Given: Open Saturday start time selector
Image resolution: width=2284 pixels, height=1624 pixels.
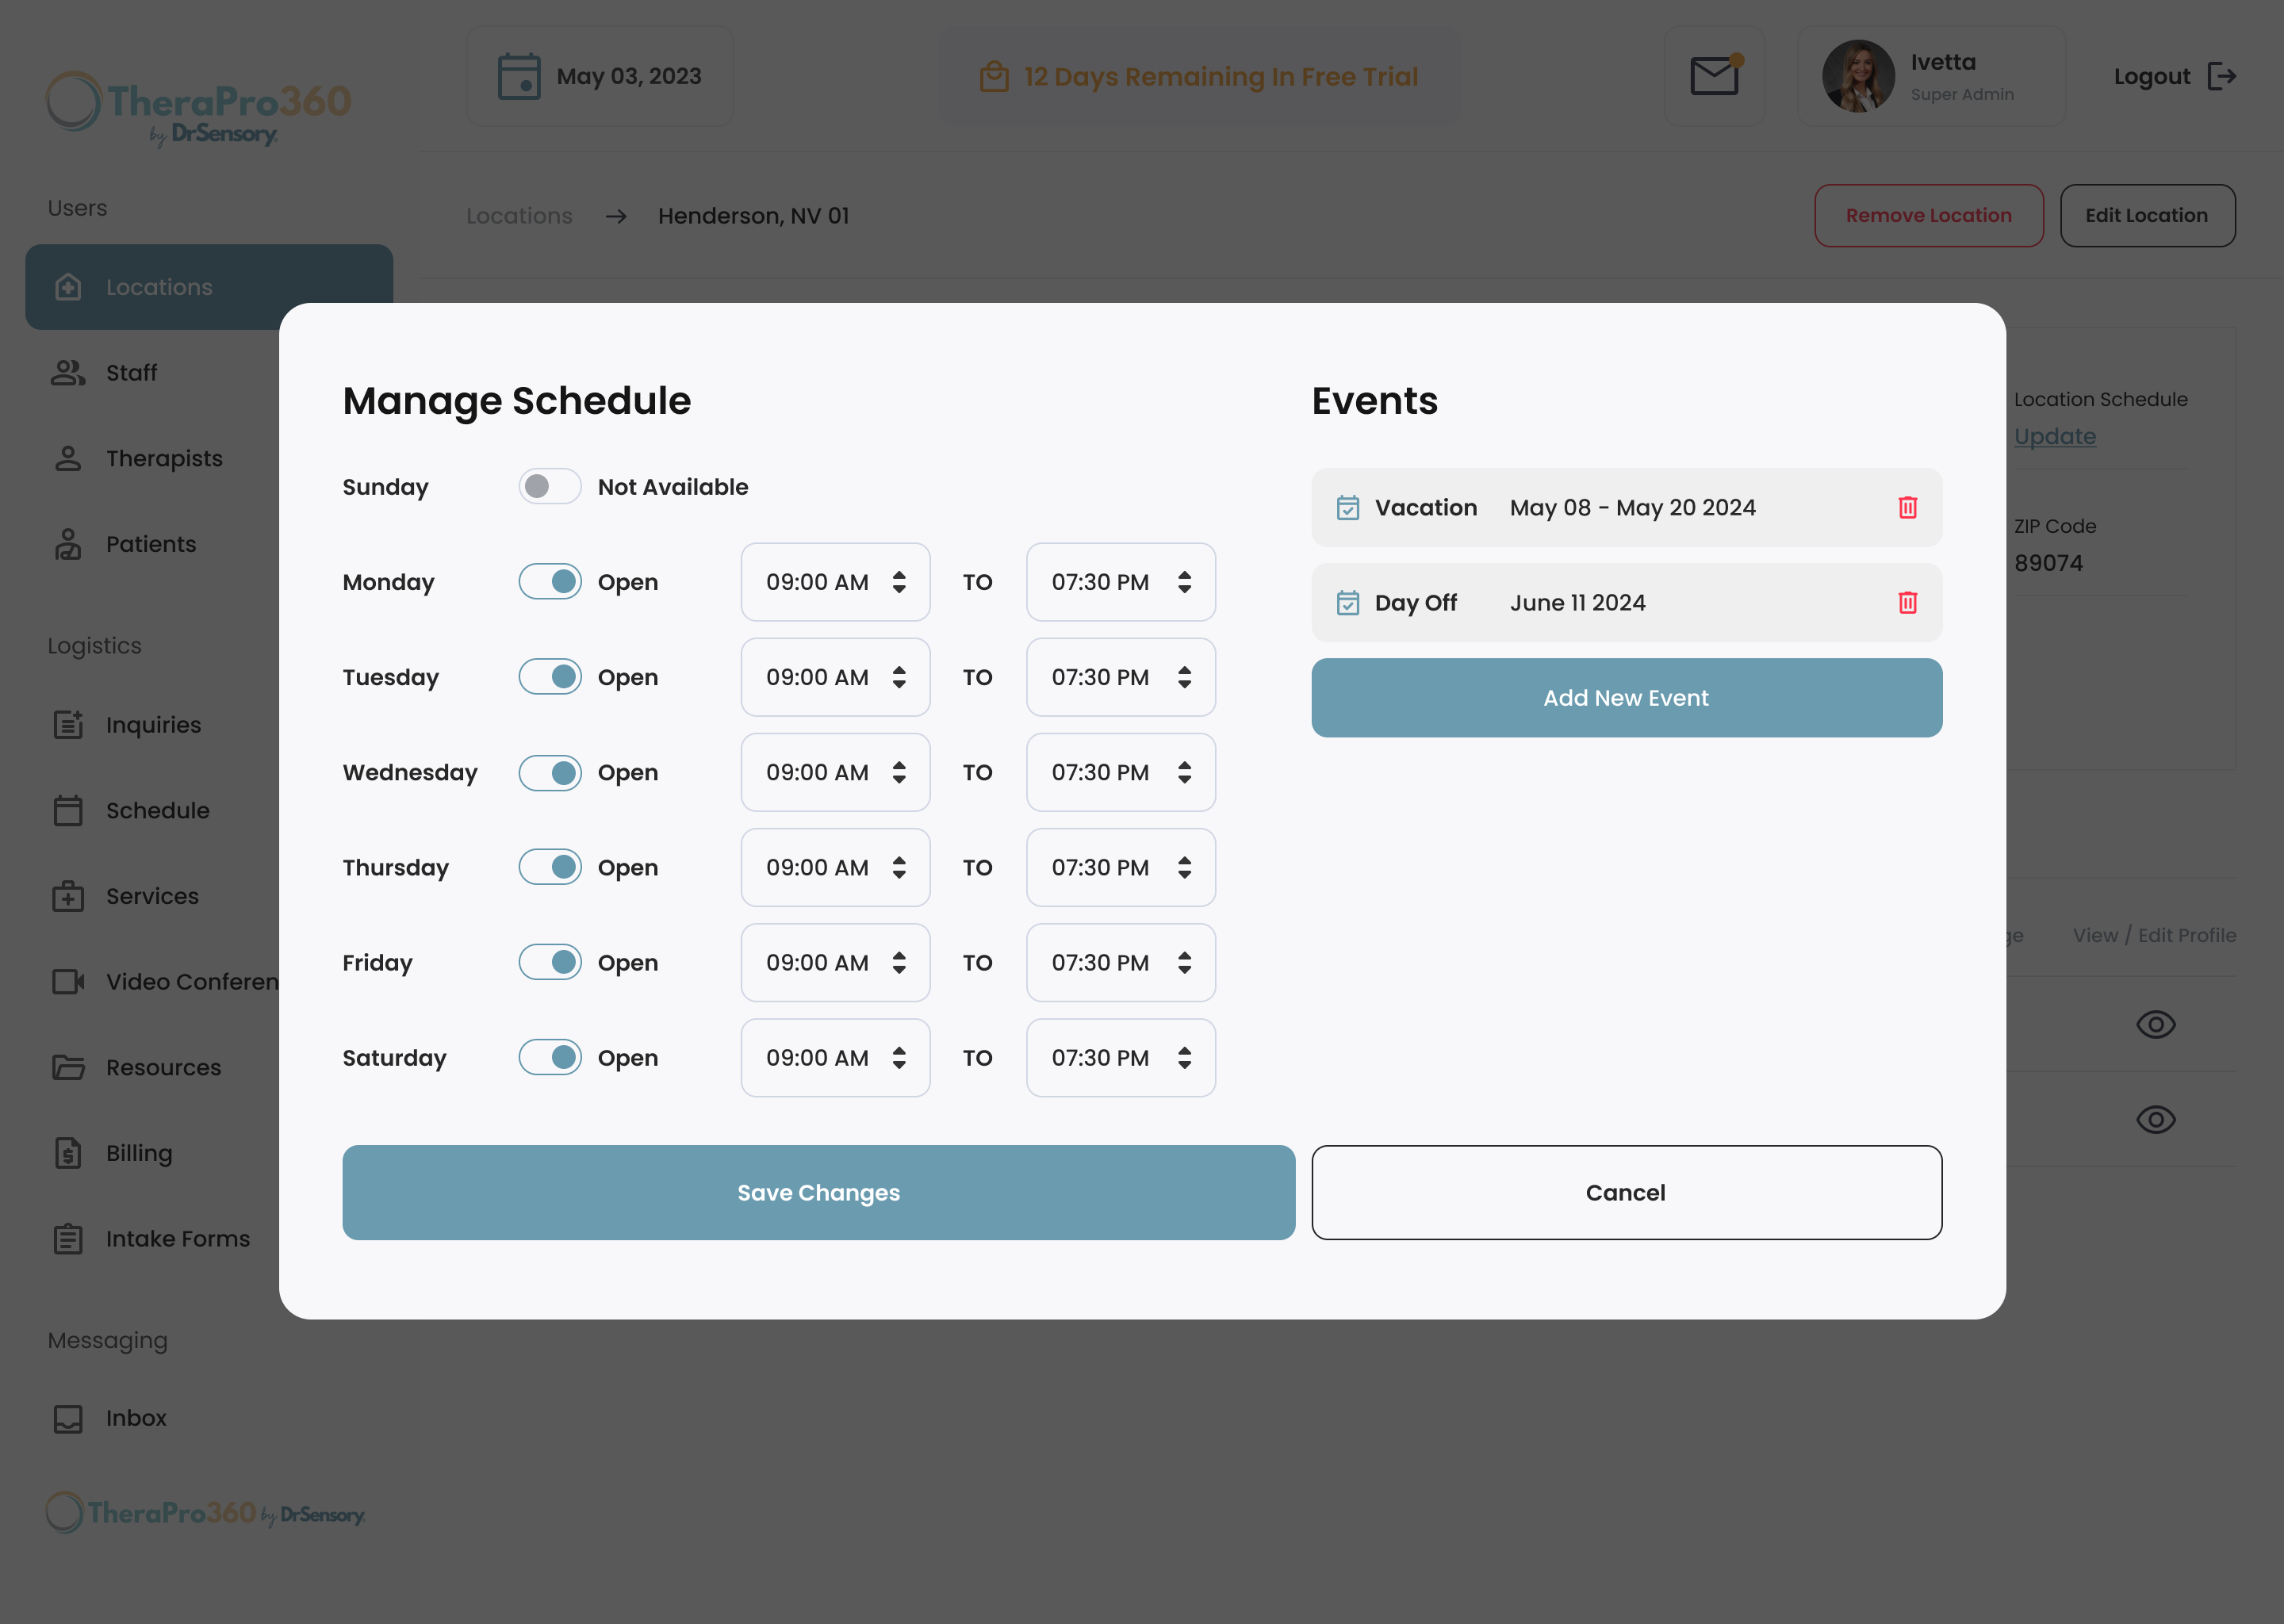Looking at the screenshot, I should click(835, 1057).
